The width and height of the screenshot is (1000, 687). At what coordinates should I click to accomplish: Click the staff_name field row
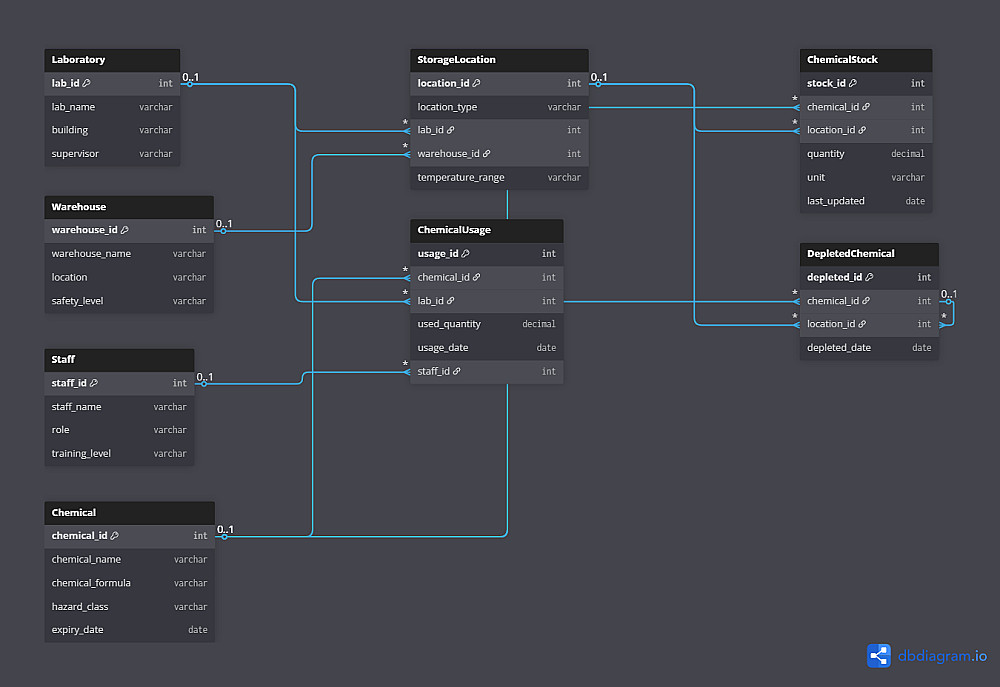(x=119, y=407)
